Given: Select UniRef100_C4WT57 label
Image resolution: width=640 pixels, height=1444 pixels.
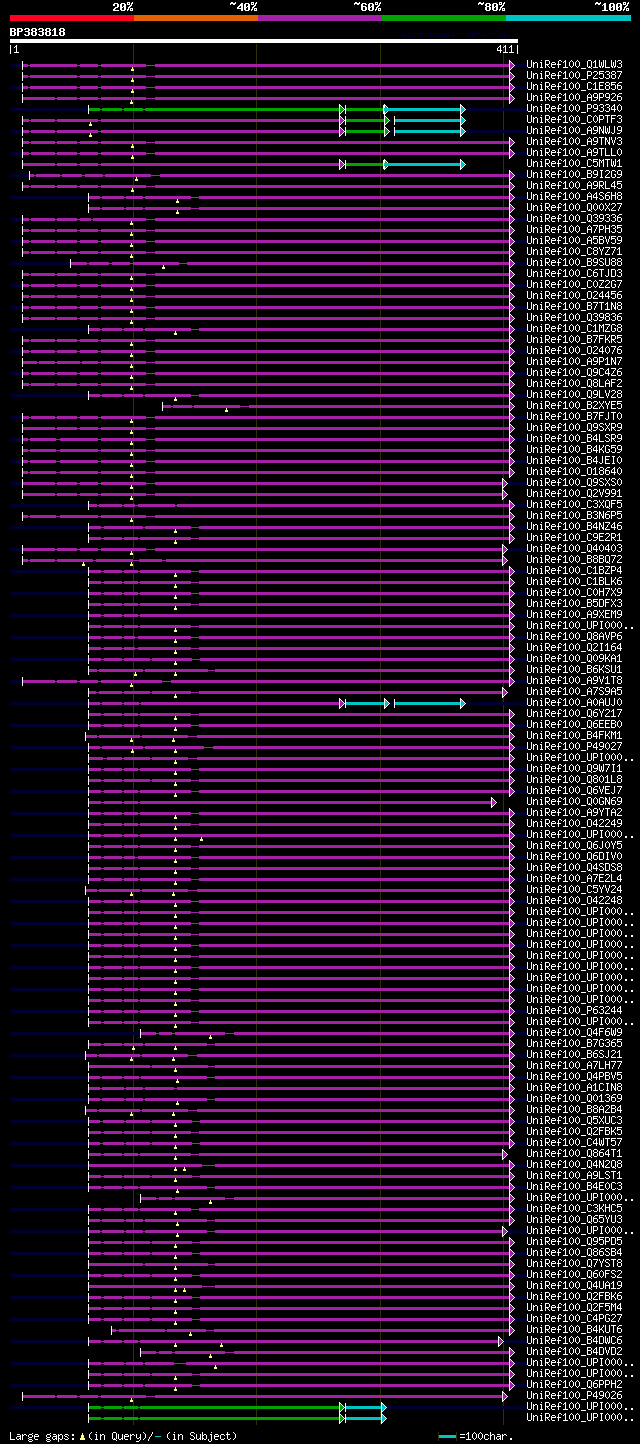Looking at the screenshot, I should coord(574,1142).
